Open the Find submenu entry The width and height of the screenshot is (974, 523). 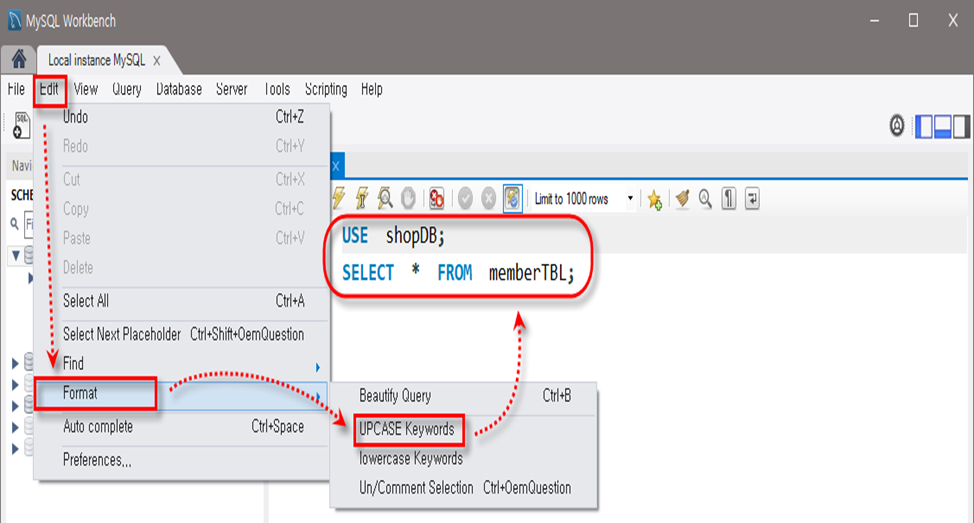[181, 364]
